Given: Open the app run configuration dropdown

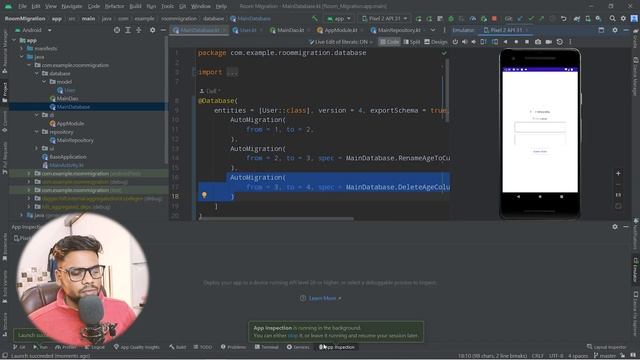Looking at the screenshot, I should 339,18.
